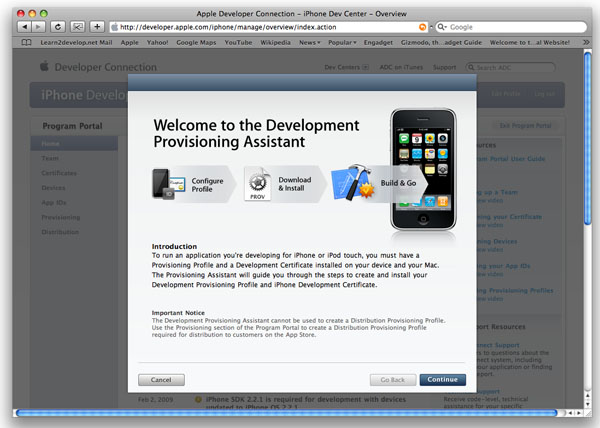Expand the News bookmarks dropdown
600x428 pixels.
[x=311, y=44]
